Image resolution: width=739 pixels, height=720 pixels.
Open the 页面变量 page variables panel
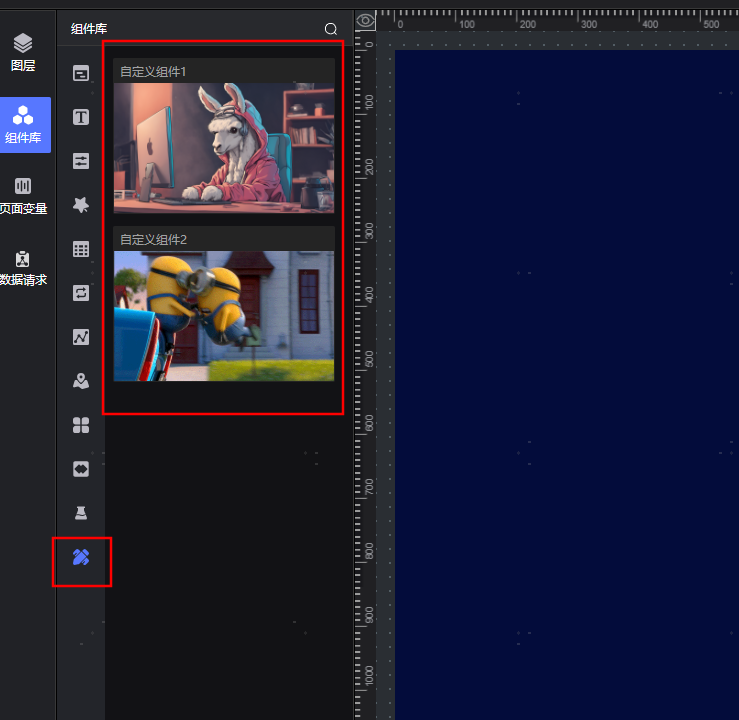23,195
